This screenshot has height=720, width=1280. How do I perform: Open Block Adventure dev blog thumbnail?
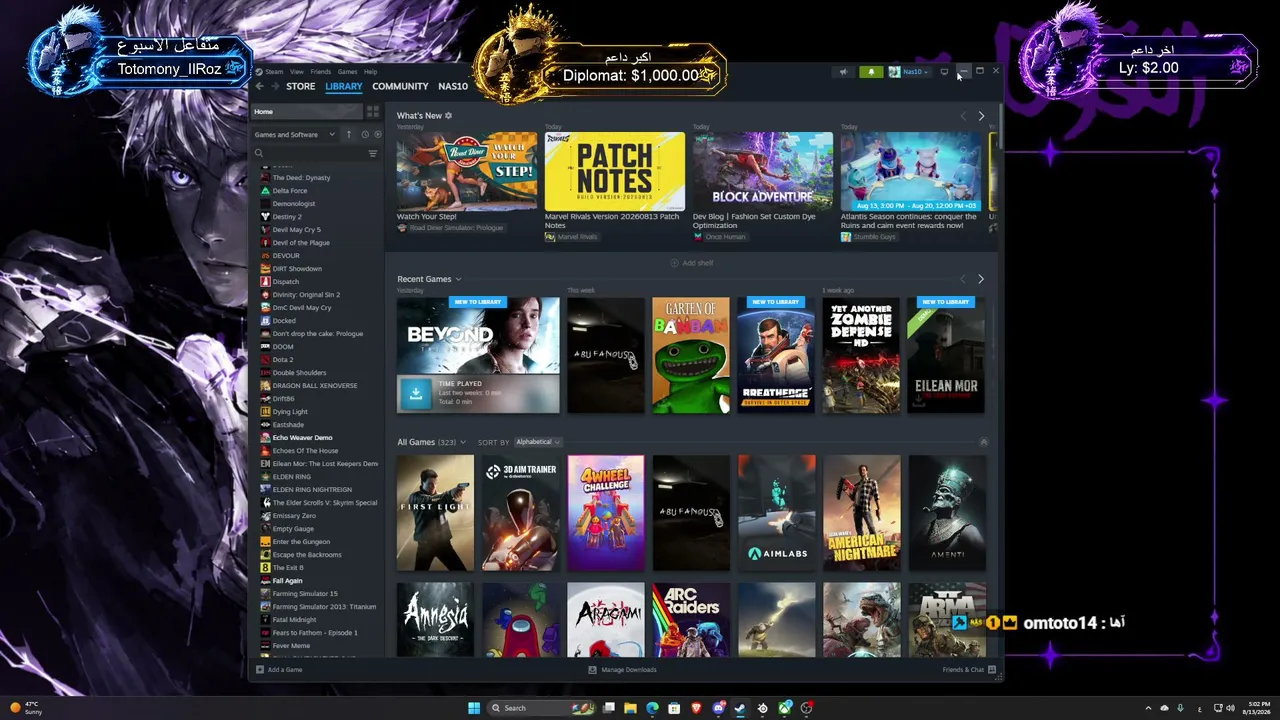(x=763, y=171)
